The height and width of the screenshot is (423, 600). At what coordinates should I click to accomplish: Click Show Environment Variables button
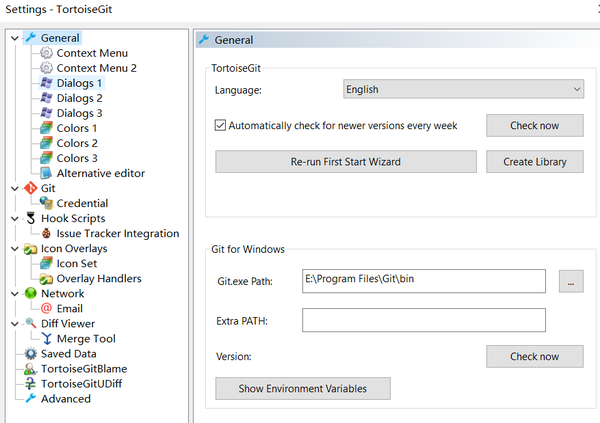pos(302,388)
